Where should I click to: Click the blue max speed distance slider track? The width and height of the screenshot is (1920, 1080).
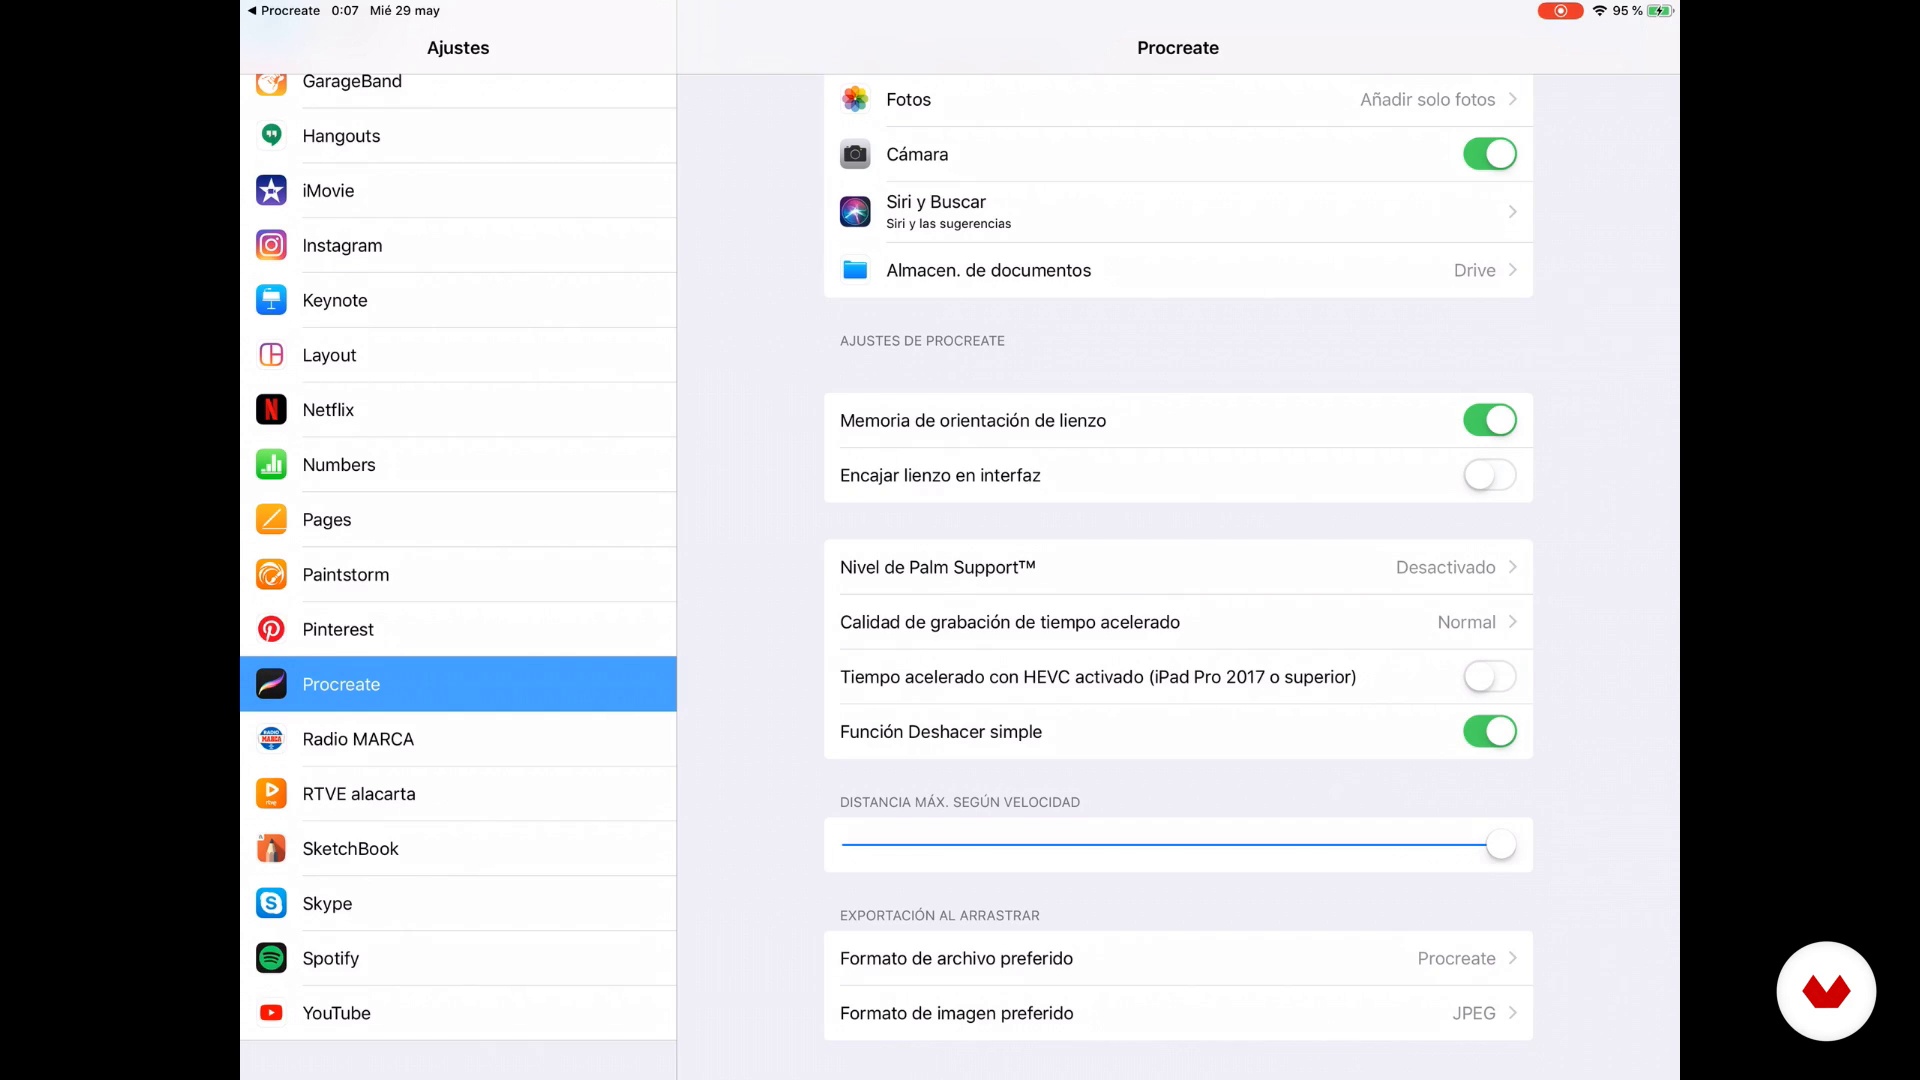coord(1163,845)
